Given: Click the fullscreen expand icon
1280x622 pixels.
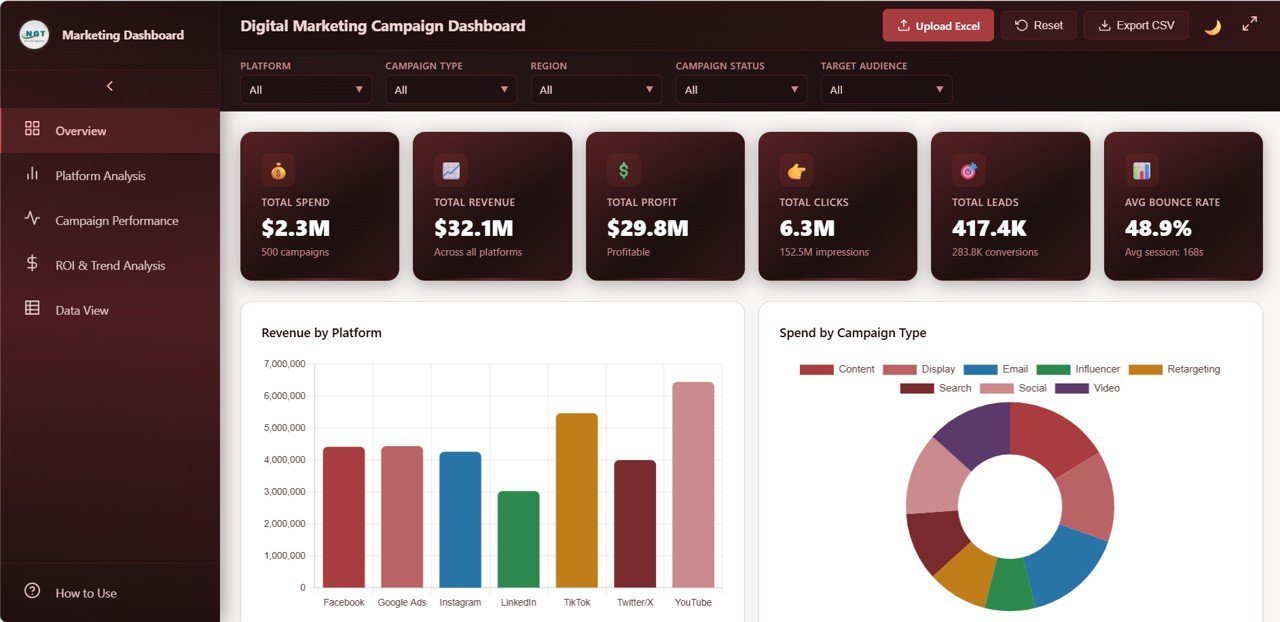Looking at the screenshot, I should [x=1251, y=25].
